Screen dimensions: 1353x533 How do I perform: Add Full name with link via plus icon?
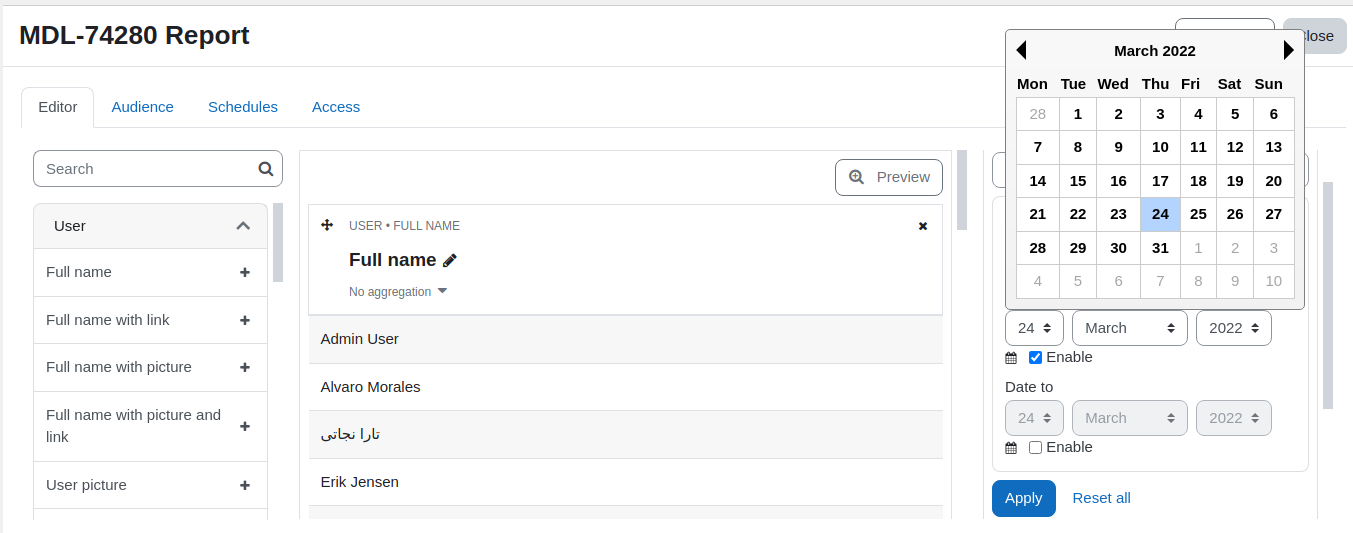tap(245, 320)
